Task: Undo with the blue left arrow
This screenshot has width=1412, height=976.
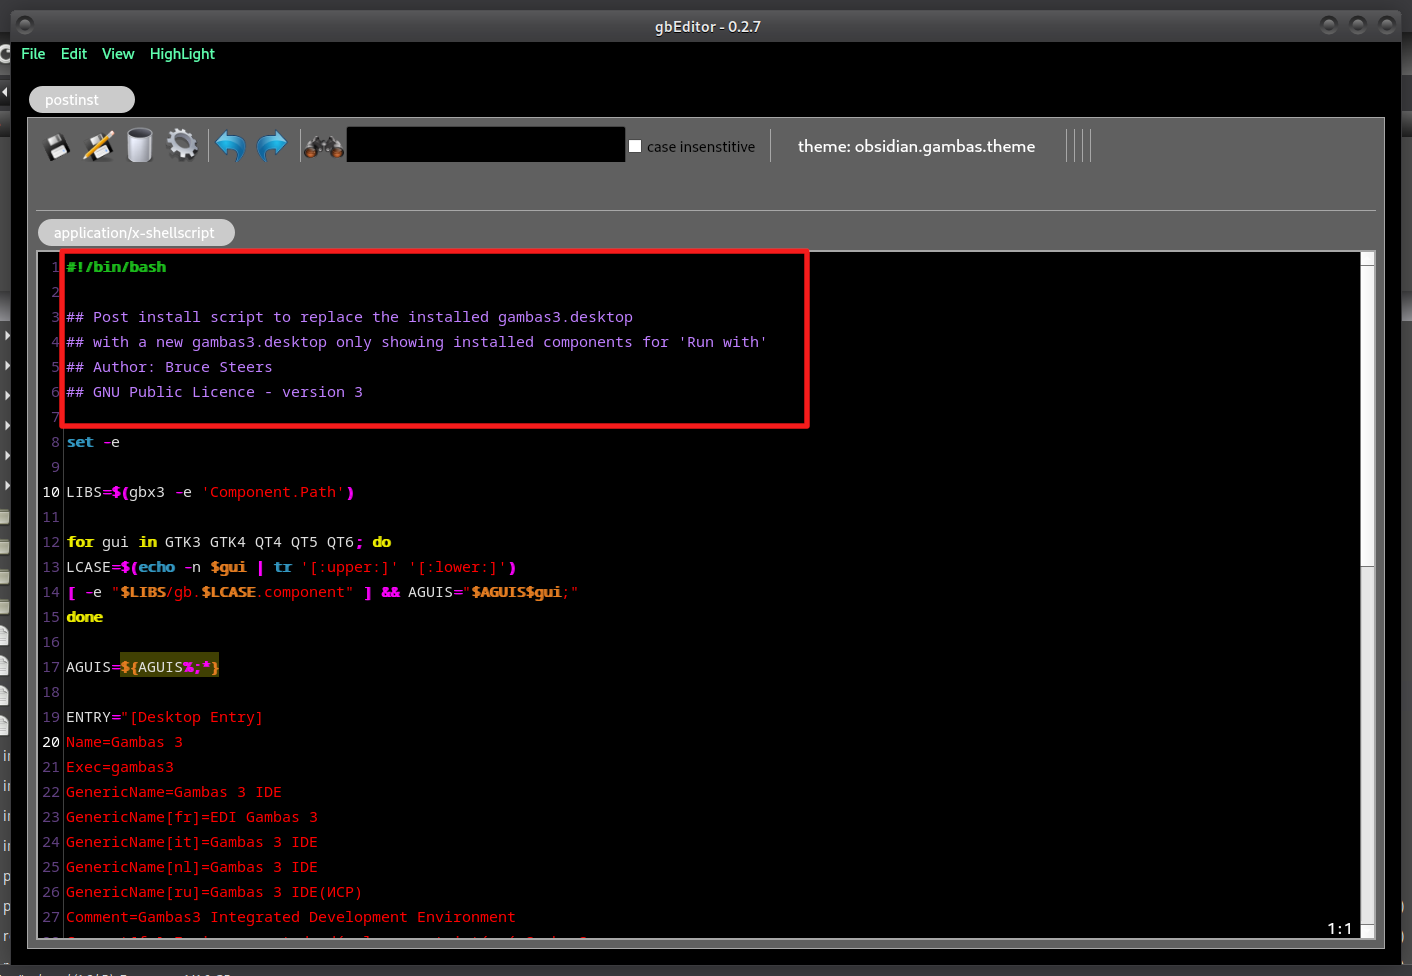Action: click(x=231, y=146)
